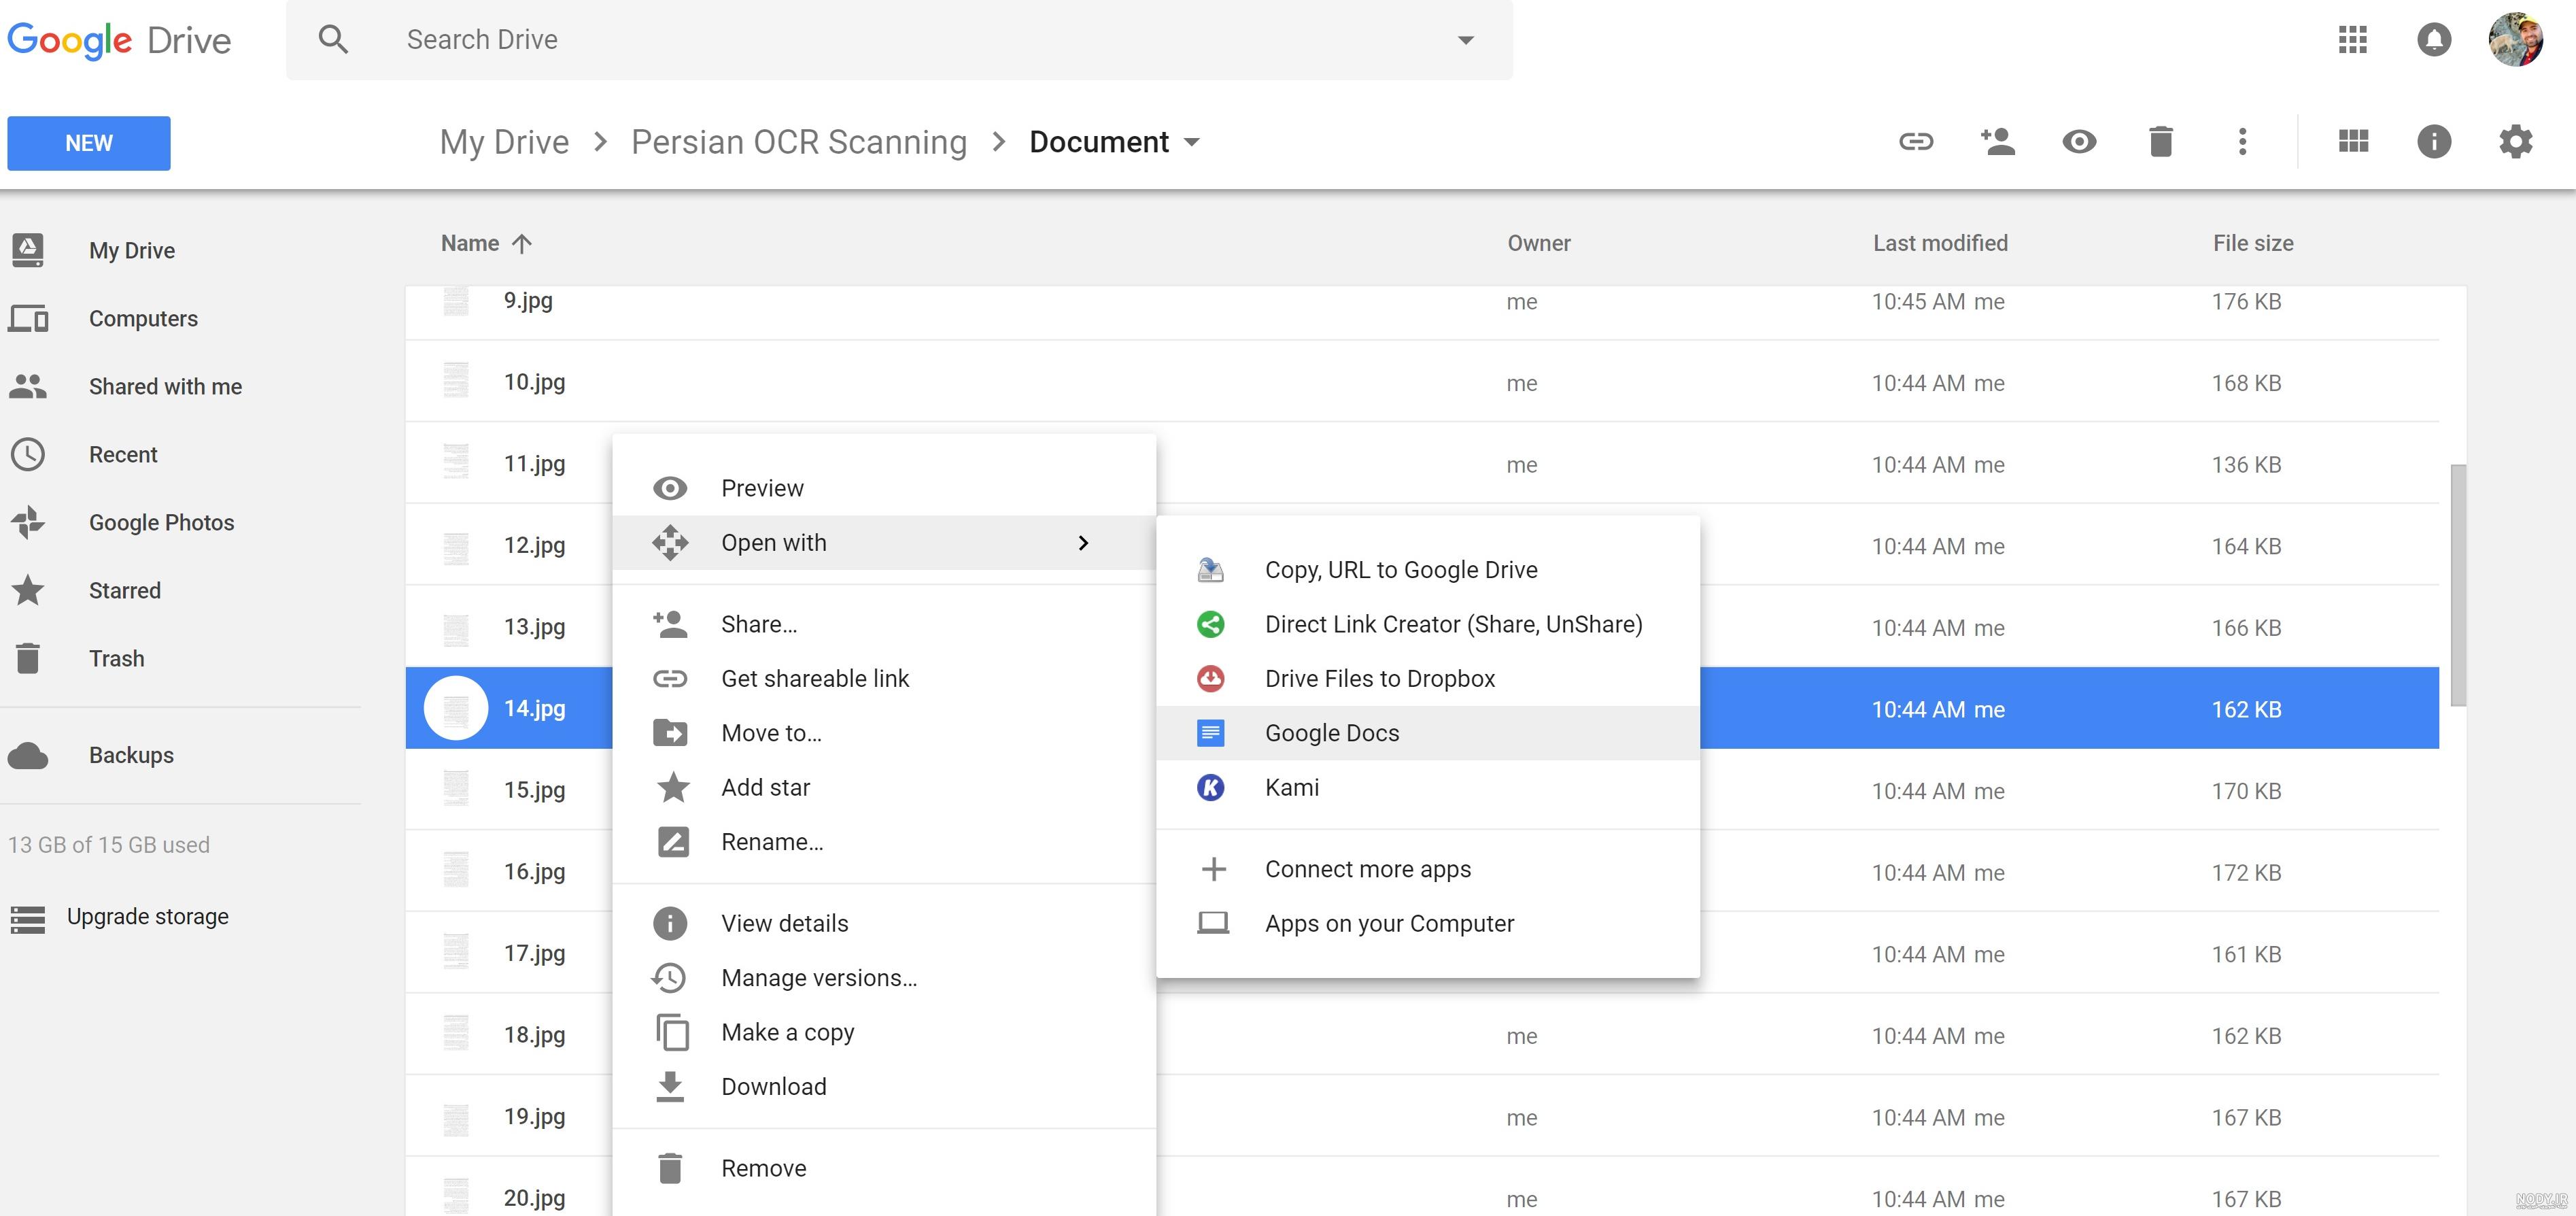Open with Drive Files to Dropbox
This screenshot has height=1216, width=2576.
tap(1428, 678)
